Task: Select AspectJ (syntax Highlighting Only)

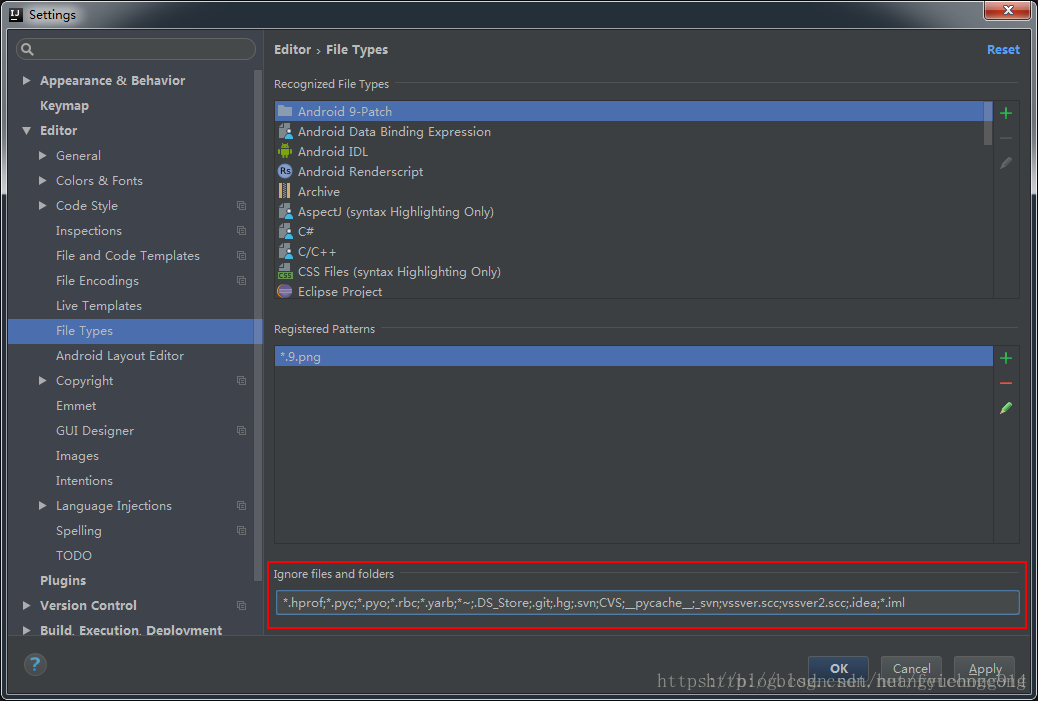Action: [x=395, y=212]
